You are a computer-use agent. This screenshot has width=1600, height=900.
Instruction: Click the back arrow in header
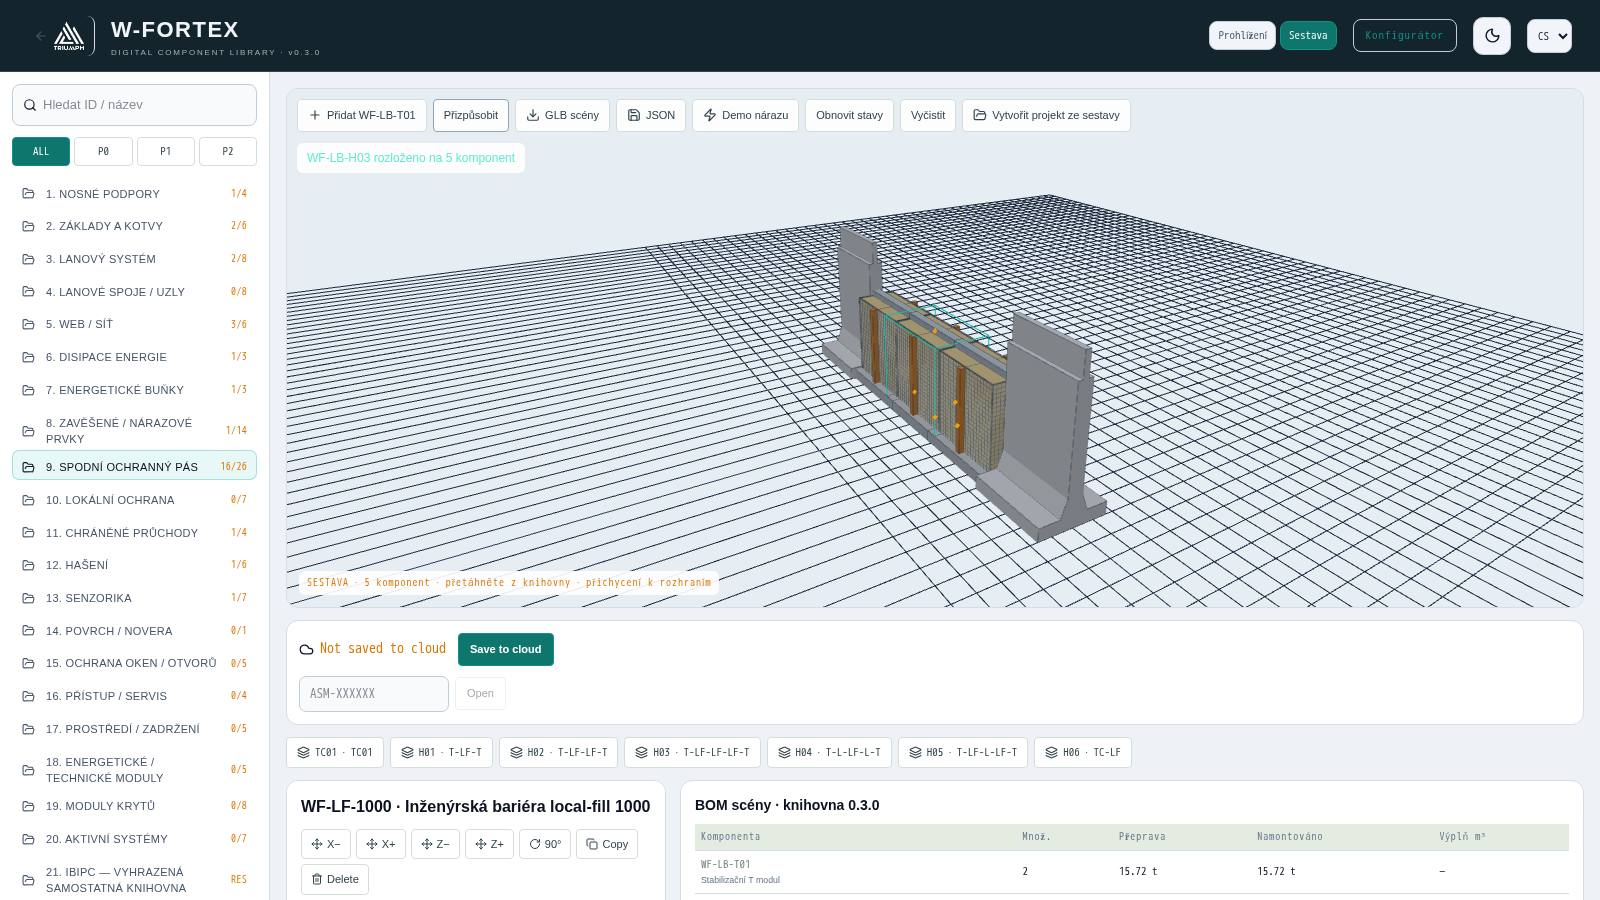(x=41, y=36)
